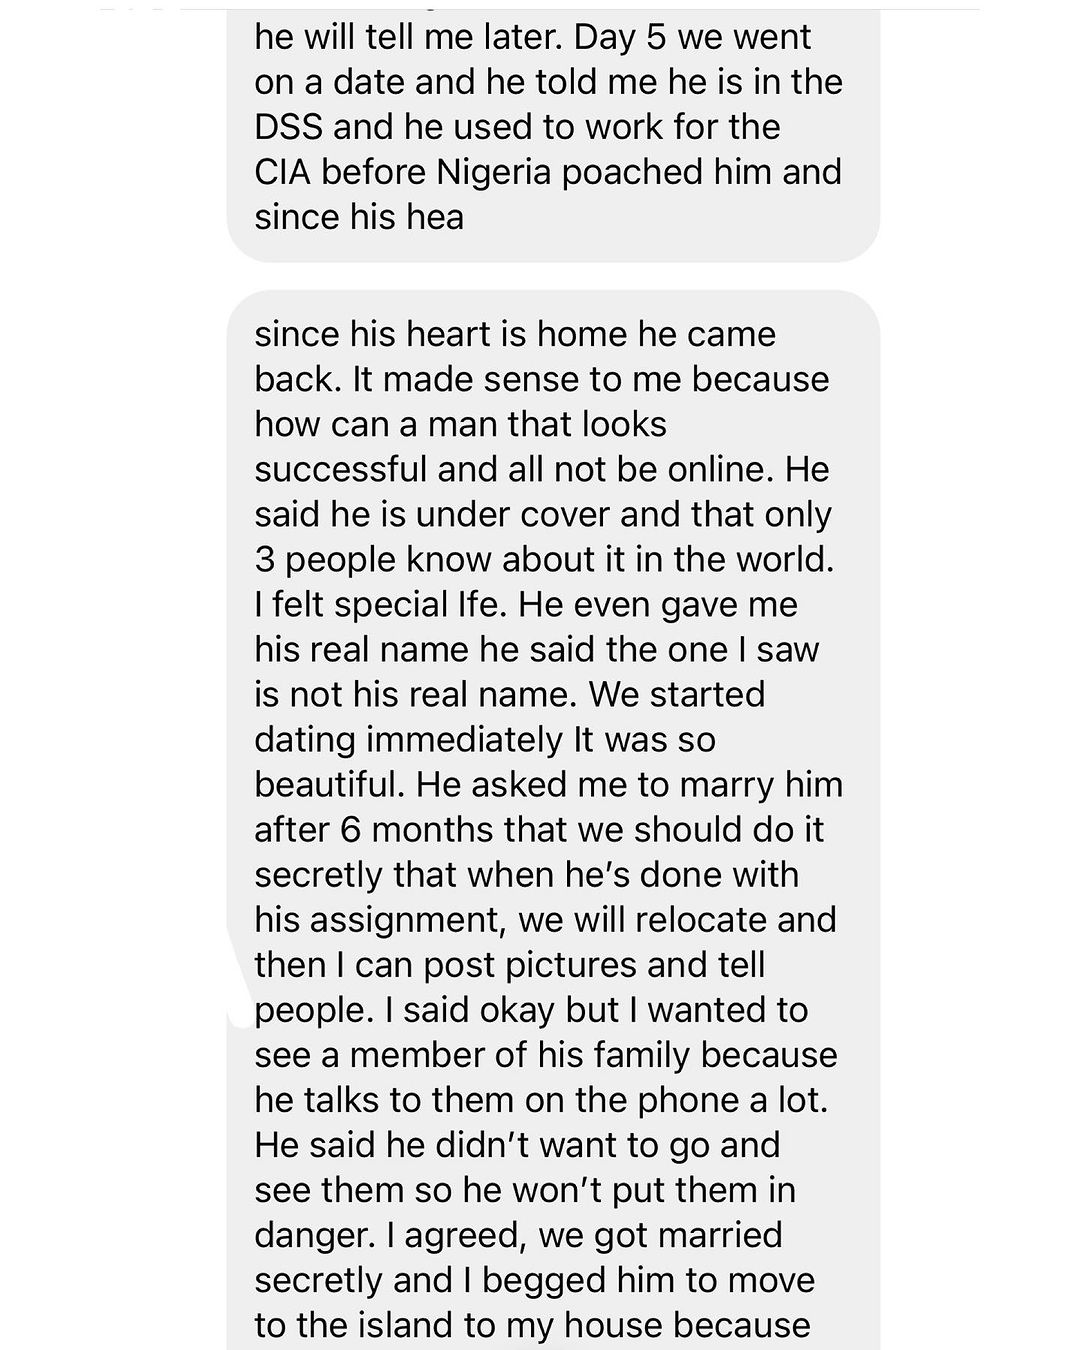Screen dimensions: 1080x1350
Task: Click the truncated line "since his hea"
Action: coord(359,217)
